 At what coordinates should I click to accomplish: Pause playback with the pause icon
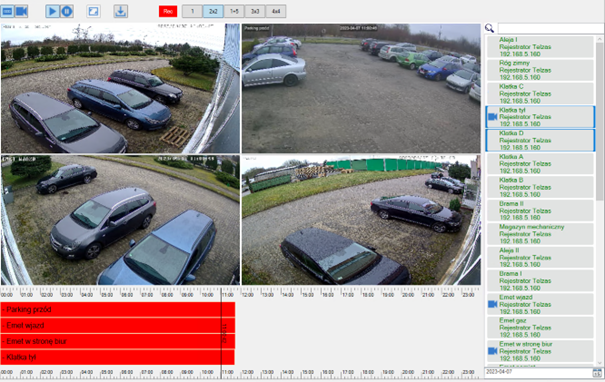(67, 11)
